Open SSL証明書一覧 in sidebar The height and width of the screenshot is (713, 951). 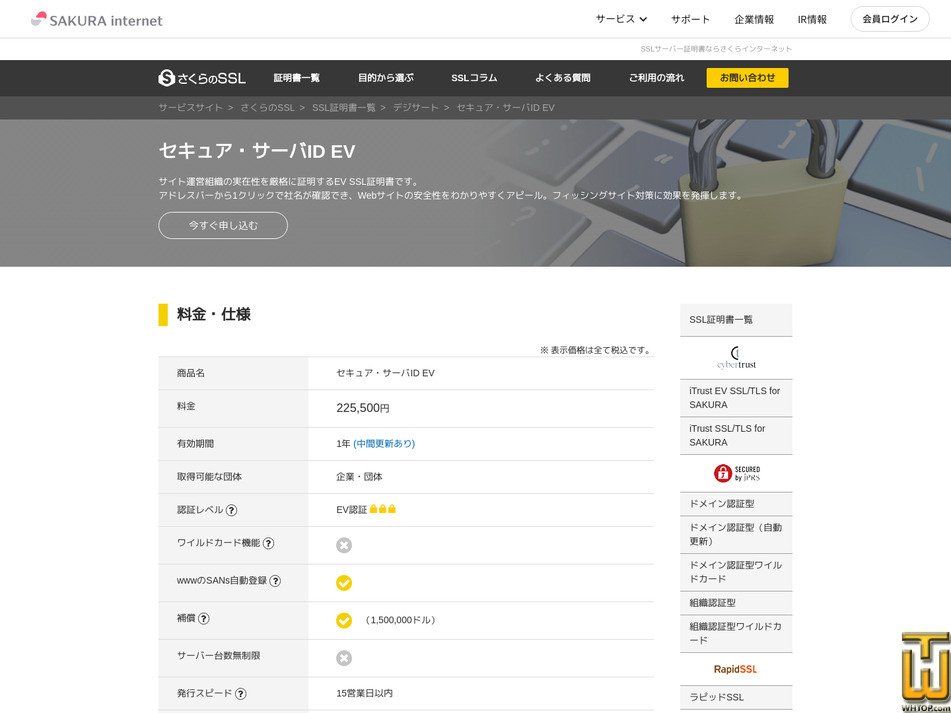736,320
